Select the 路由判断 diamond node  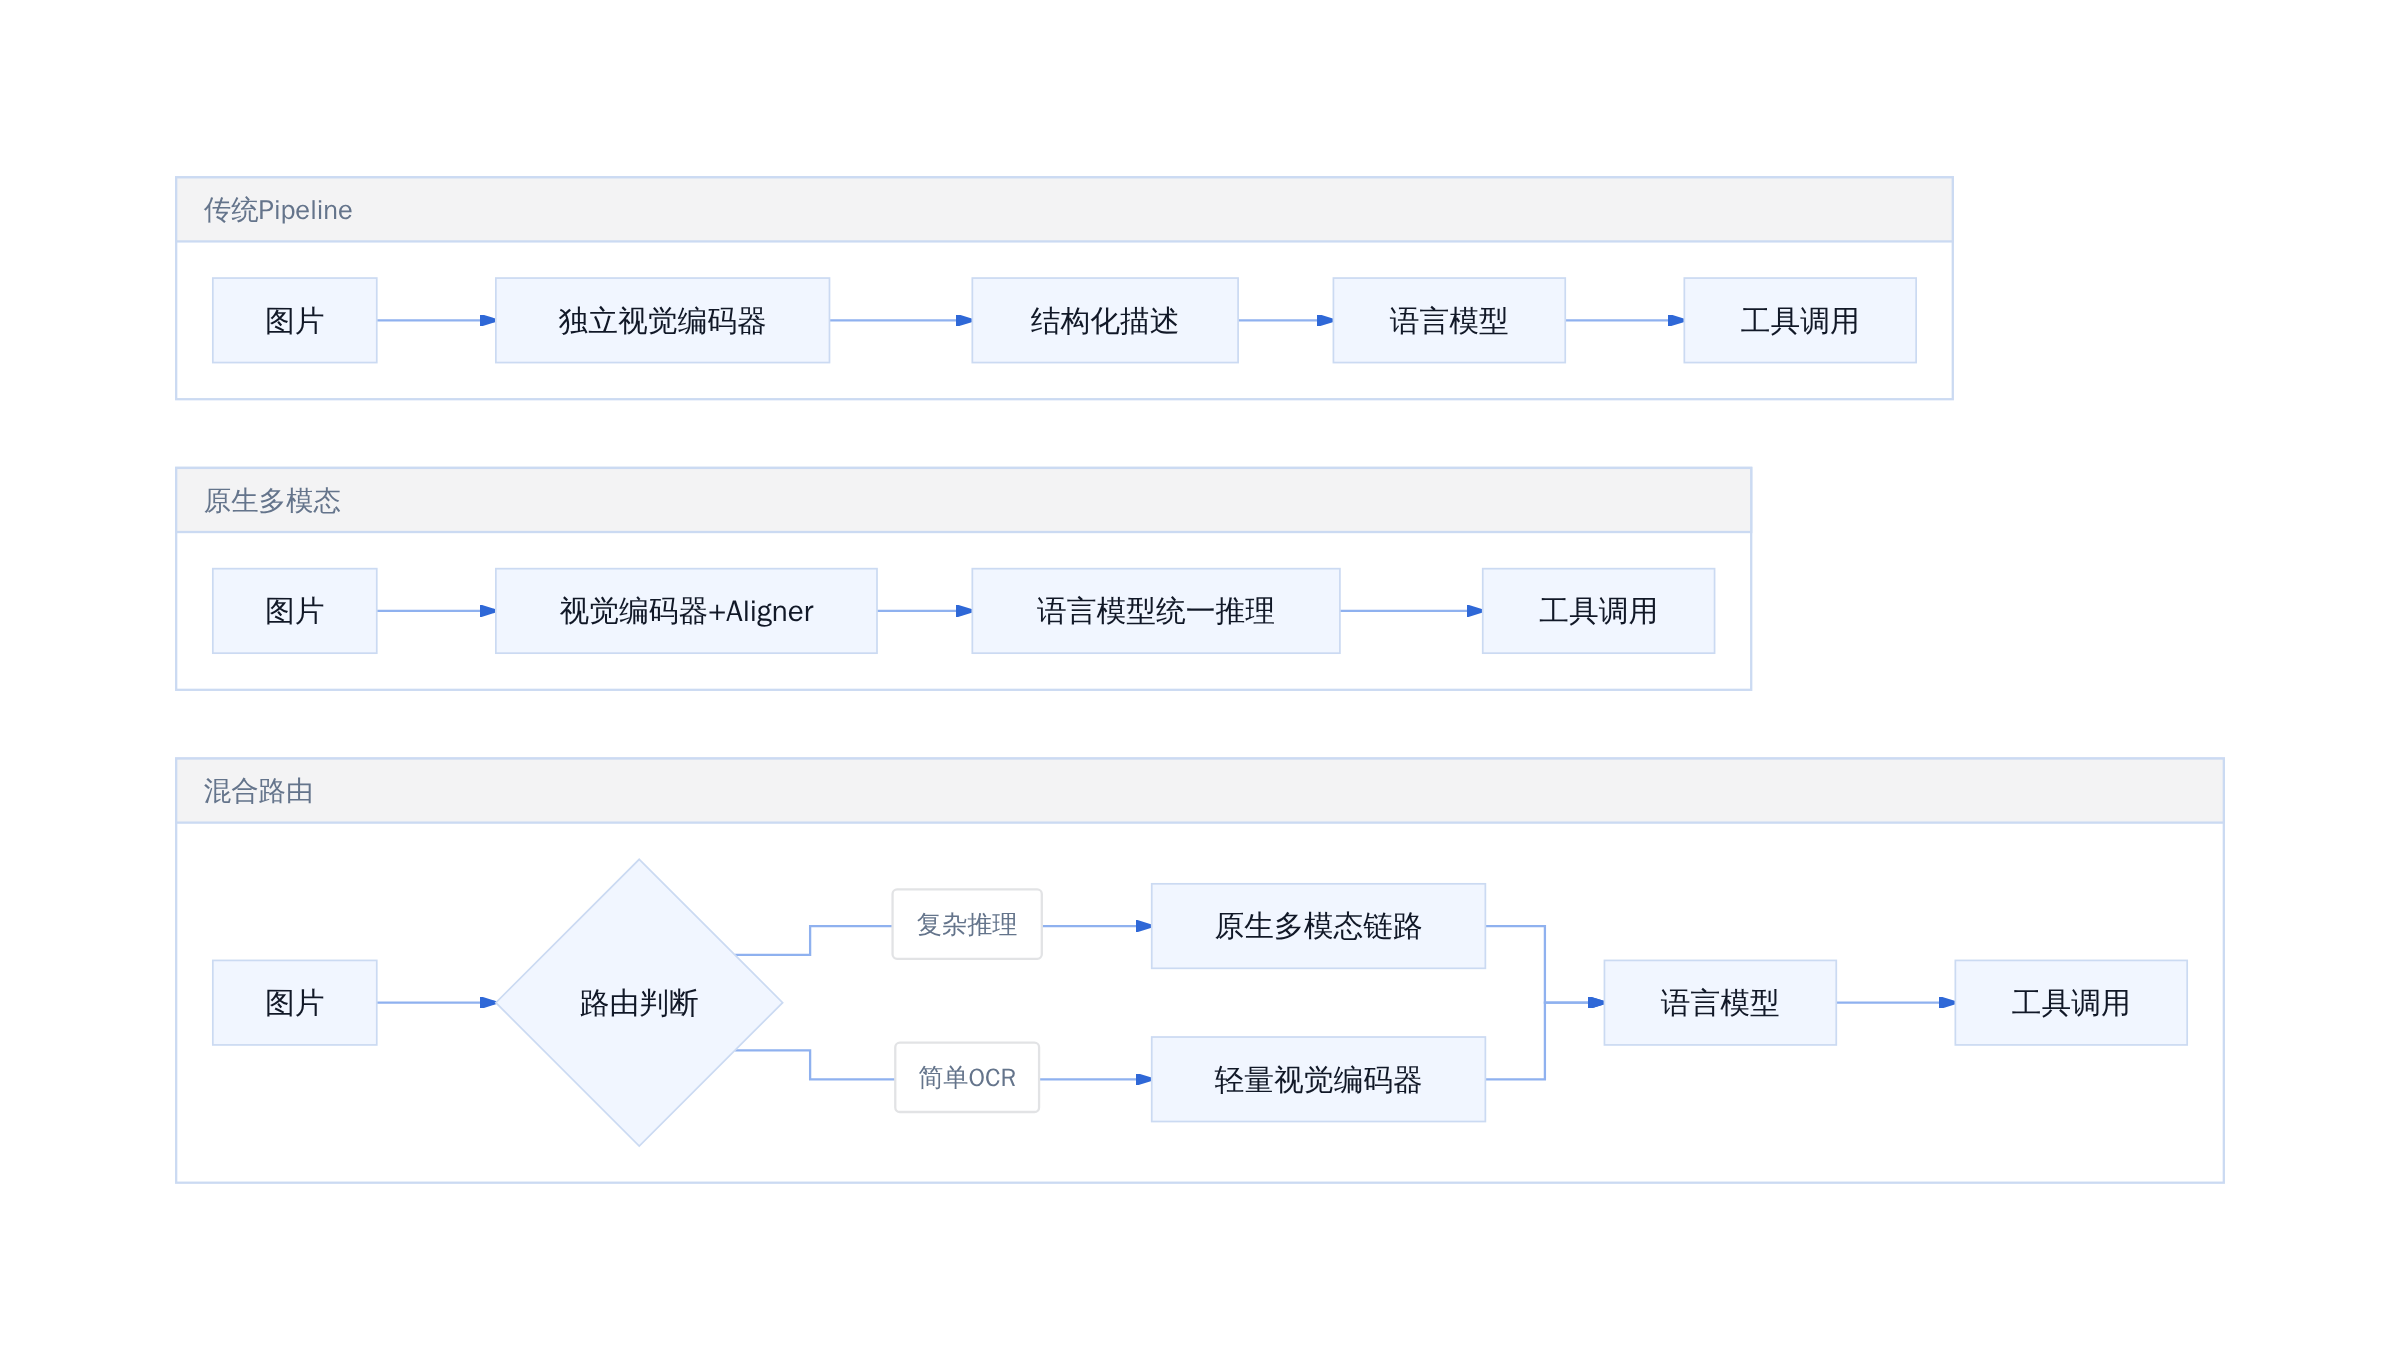639,1002
